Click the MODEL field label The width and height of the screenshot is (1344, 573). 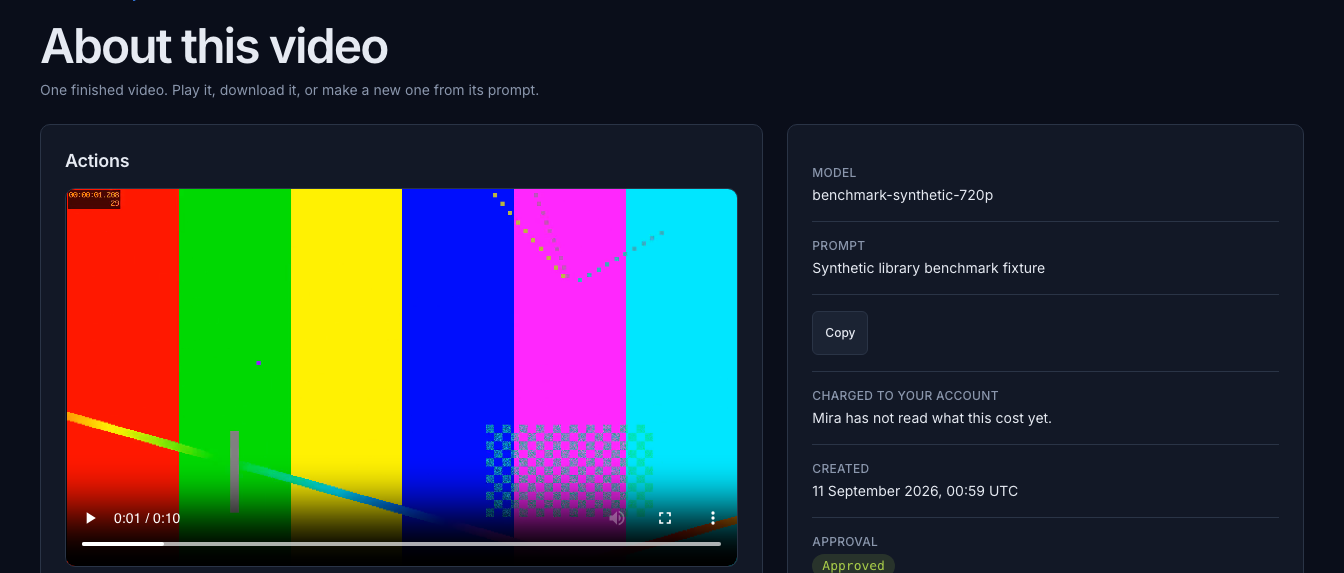click(834, 173)
